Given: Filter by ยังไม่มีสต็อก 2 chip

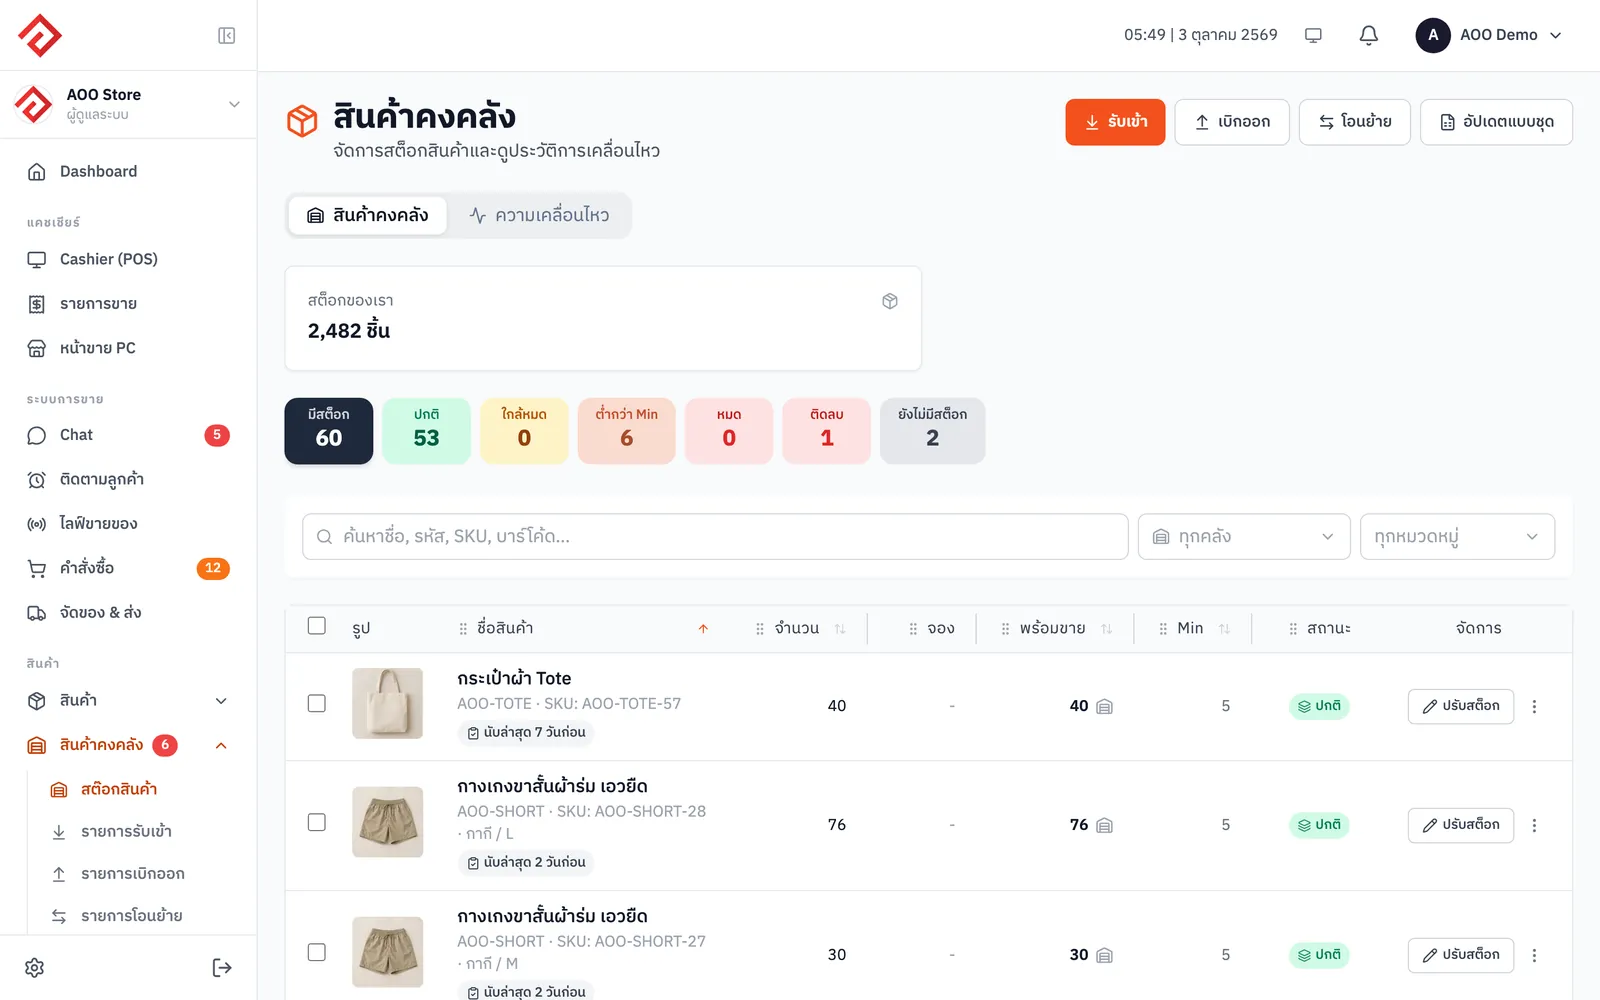Looking at the screenshot, I should coord(933,431).
